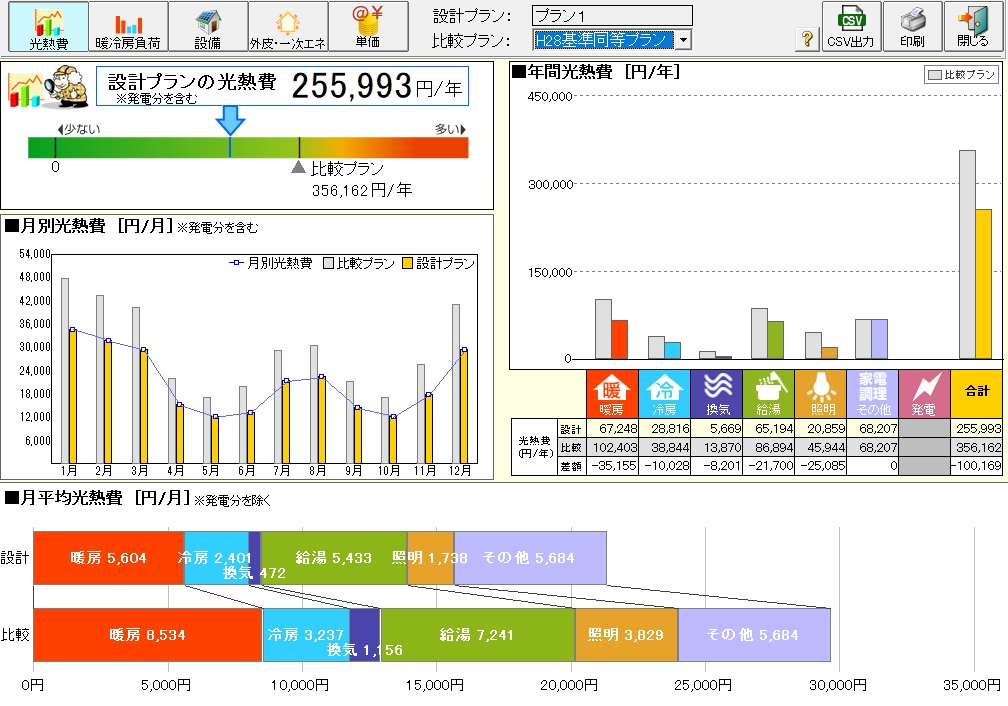Click the 給湯 7,241 comparison bar segment

point(478,635)
